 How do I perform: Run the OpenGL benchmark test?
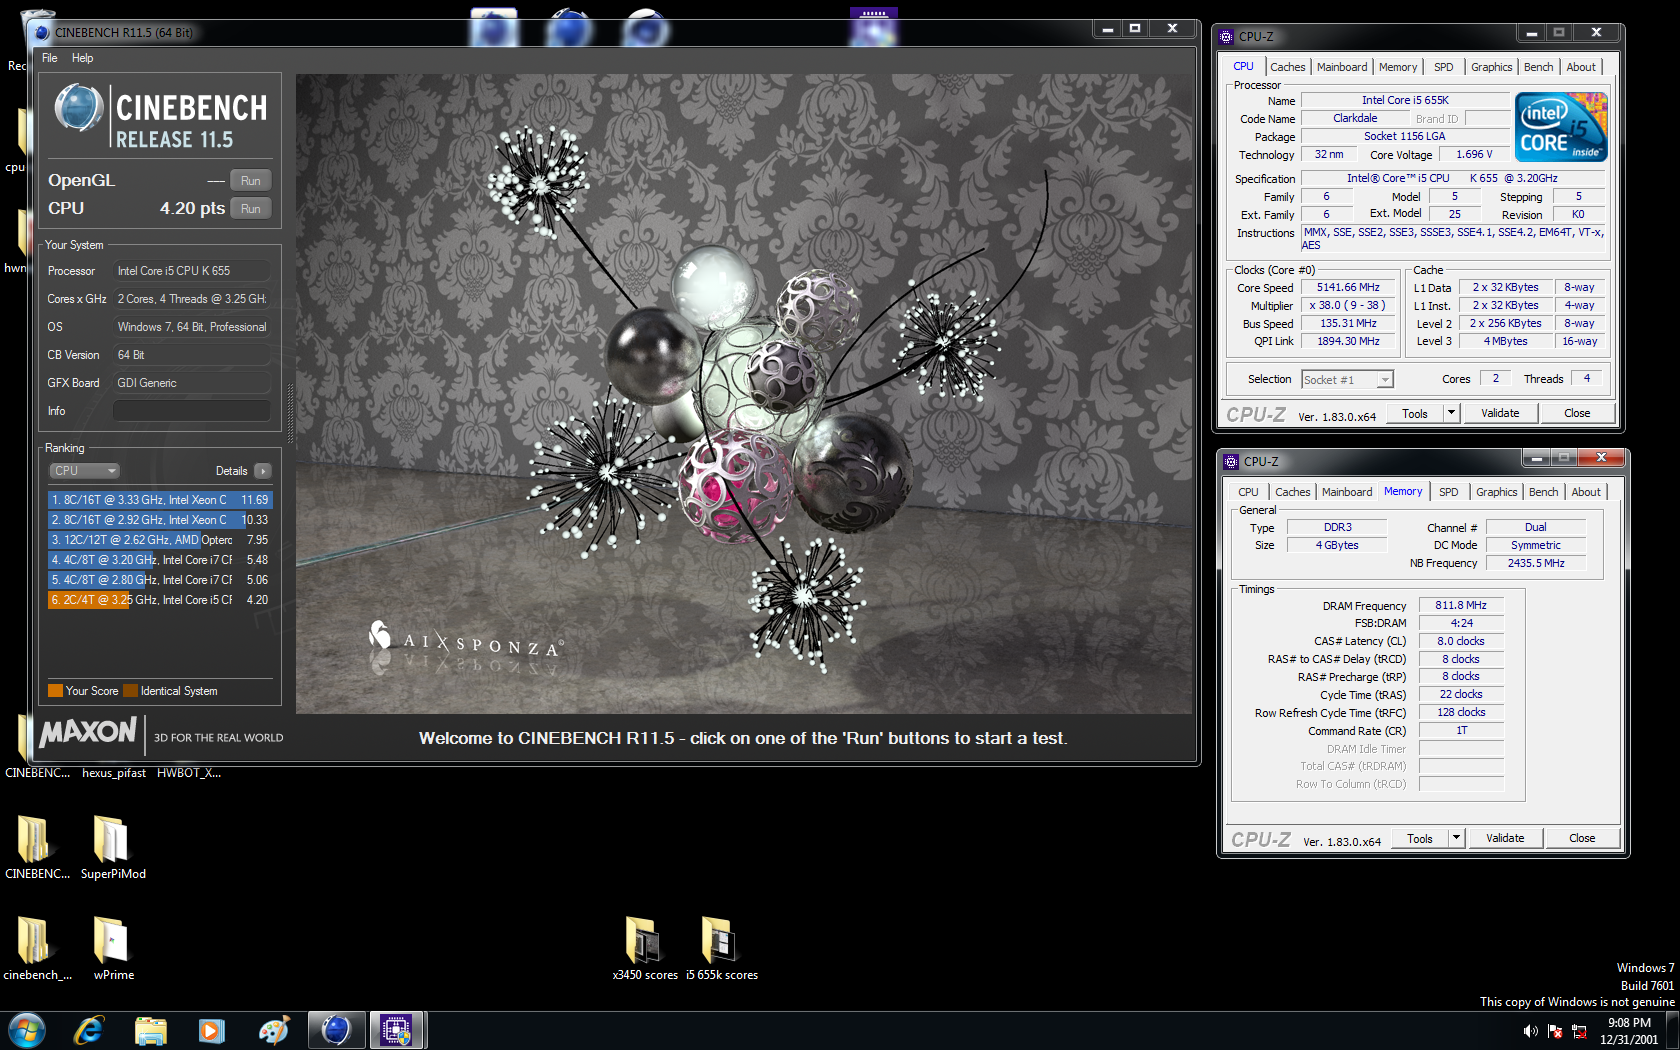coord(251,181)
